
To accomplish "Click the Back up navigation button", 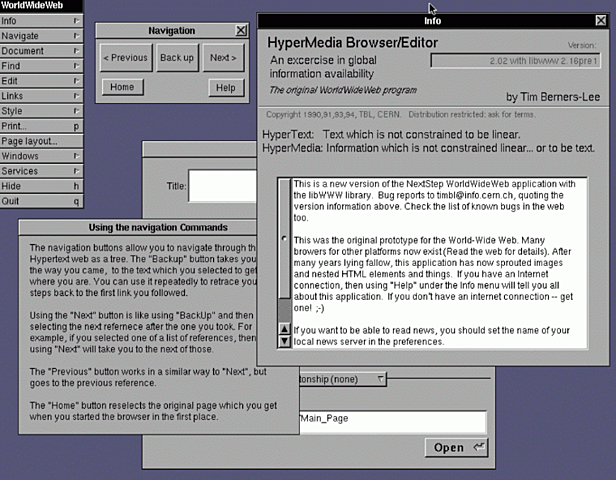I will click(177, 58).
